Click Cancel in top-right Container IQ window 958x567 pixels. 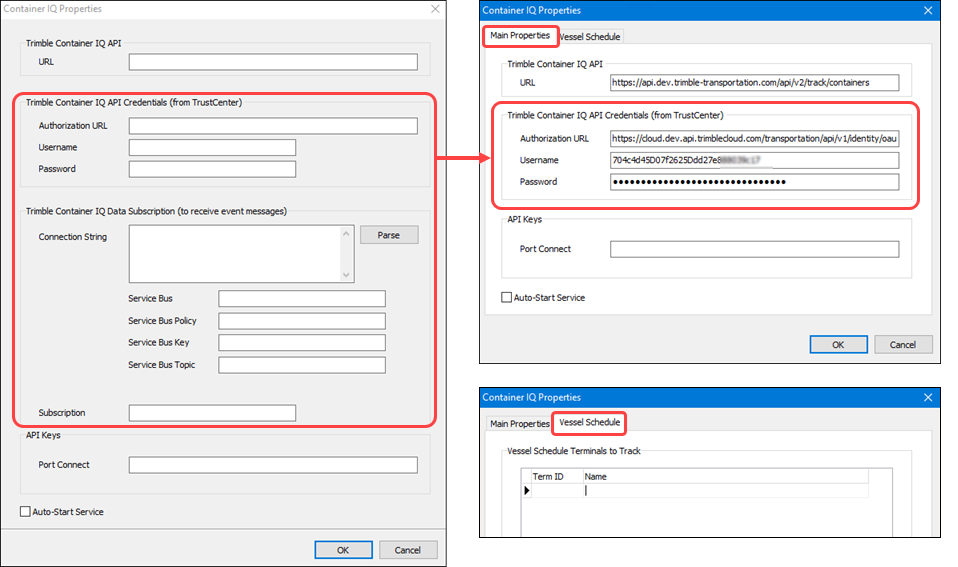click(x=903, y=345)
